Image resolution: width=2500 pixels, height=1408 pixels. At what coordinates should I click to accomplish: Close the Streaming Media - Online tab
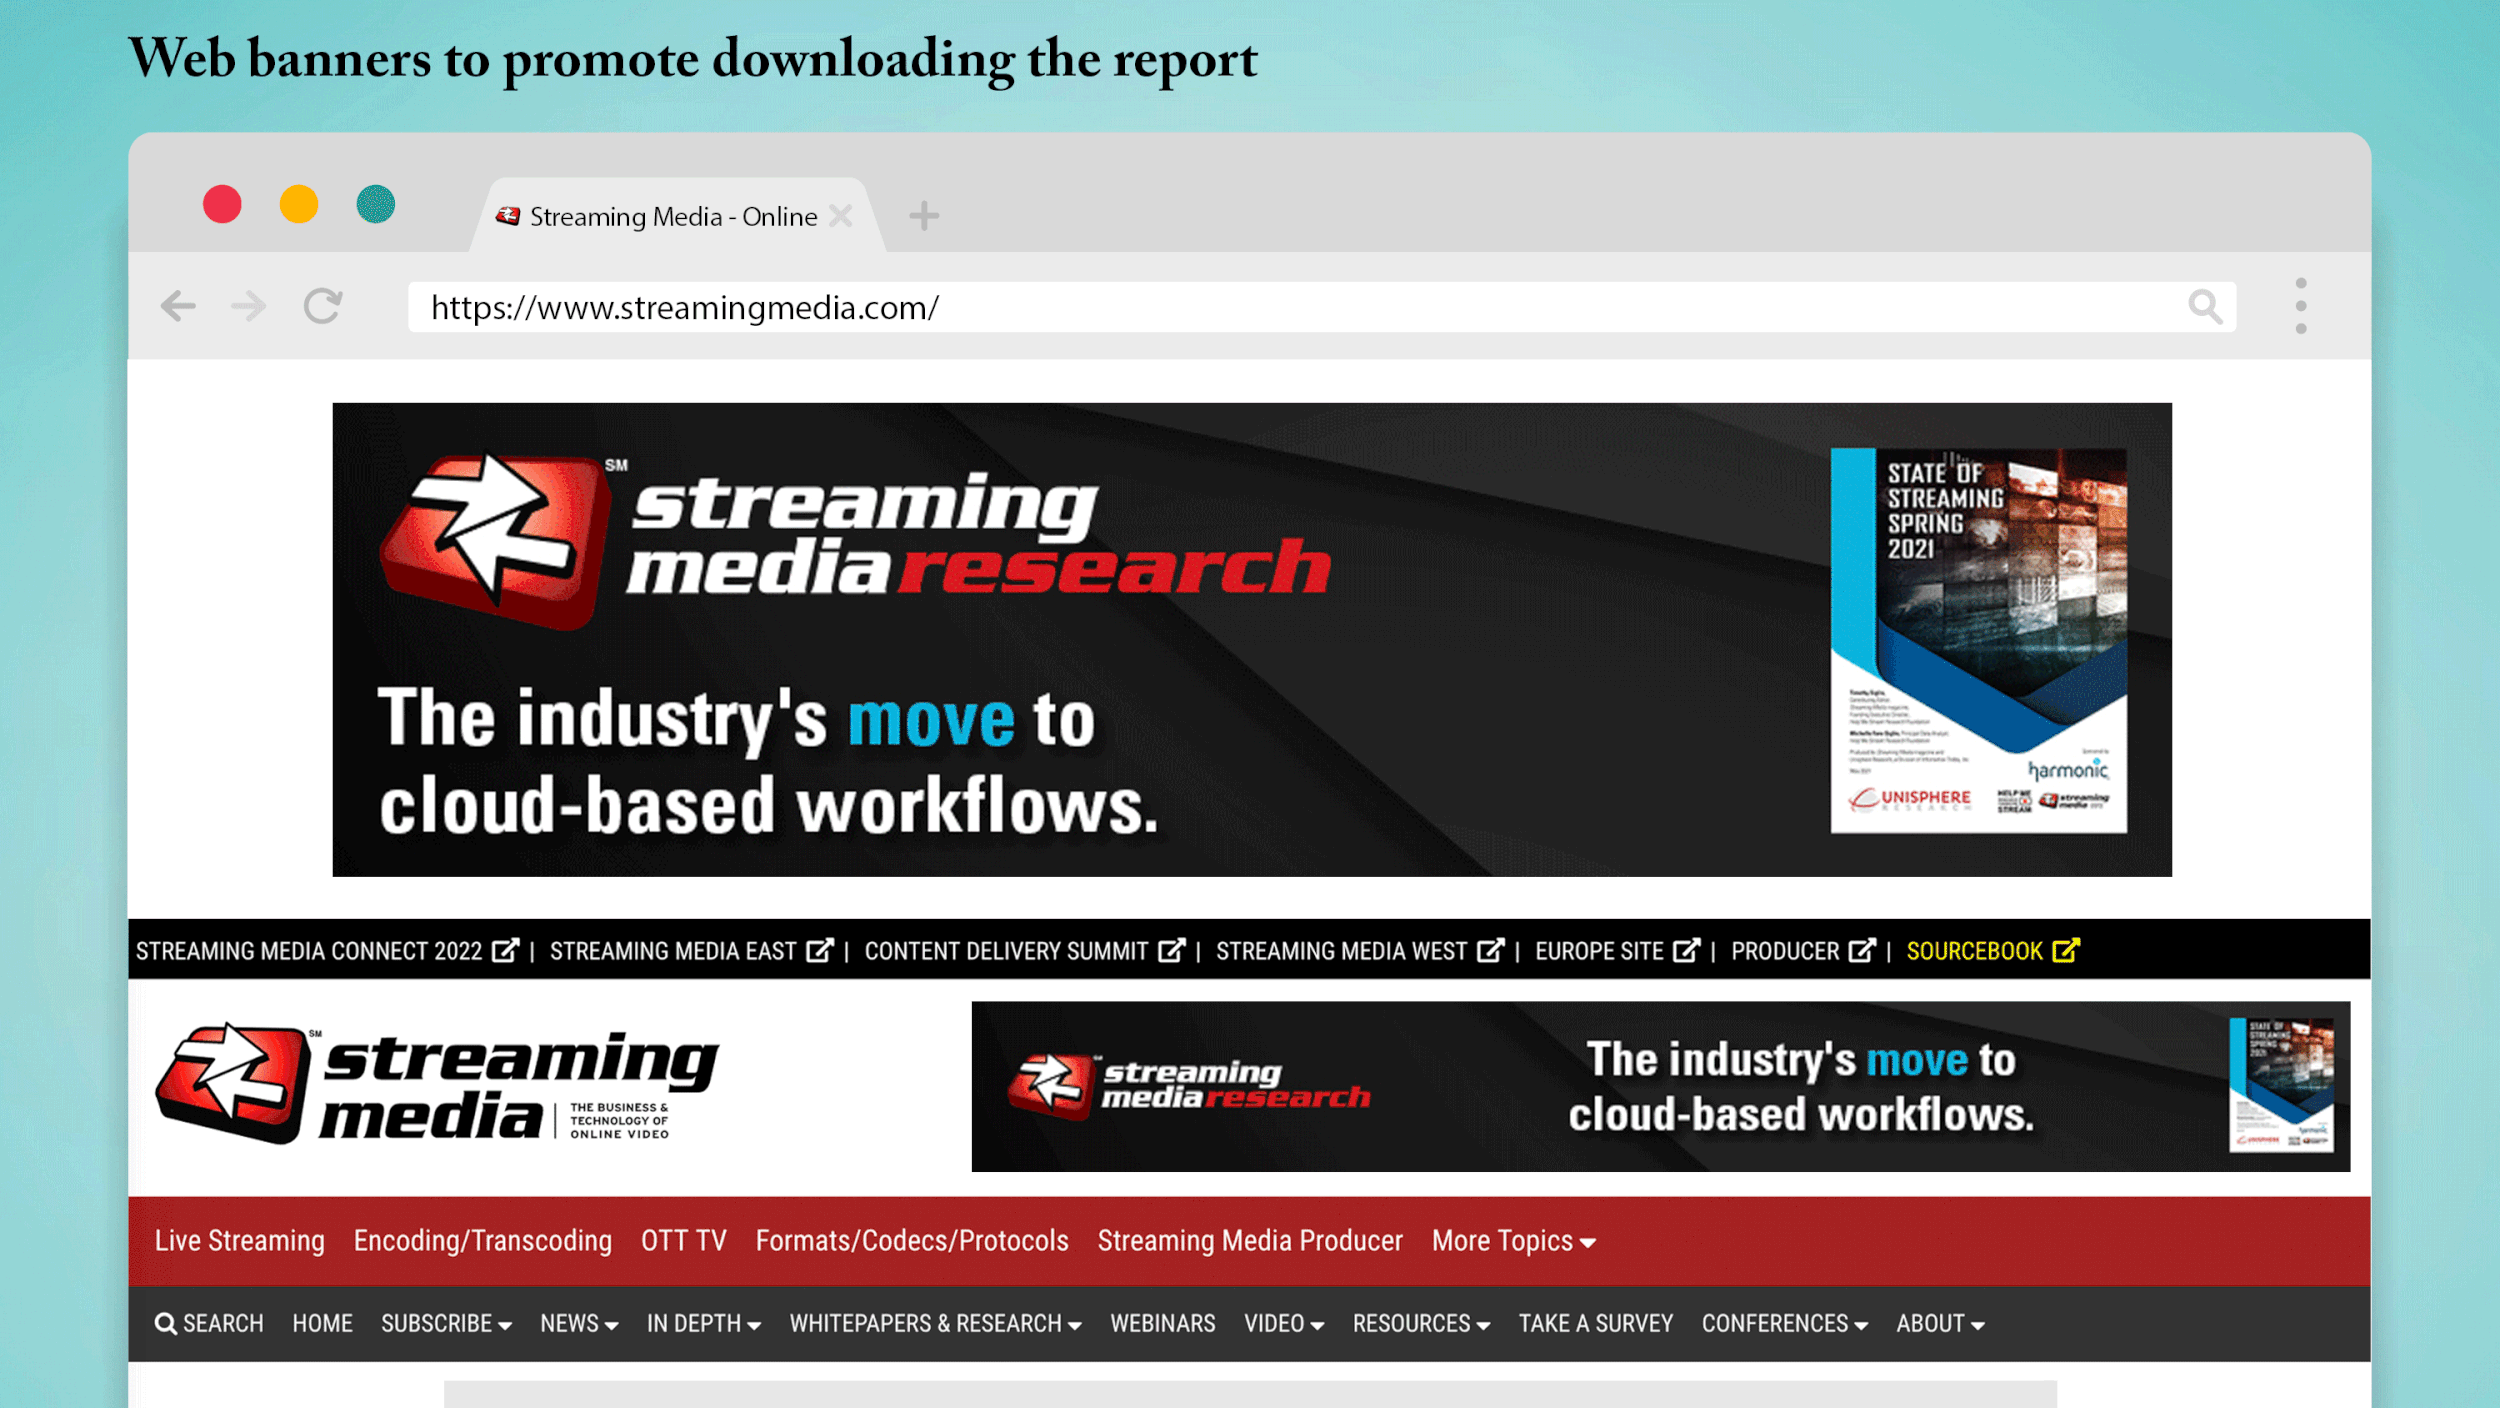click(842, 216)
